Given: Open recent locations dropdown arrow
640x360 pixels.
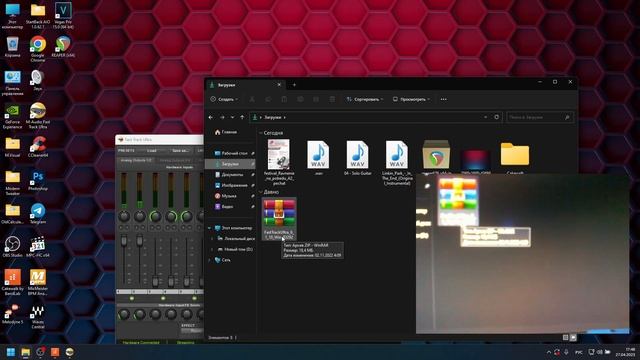Looking at the screenshot, I should (x=232, y=117).
